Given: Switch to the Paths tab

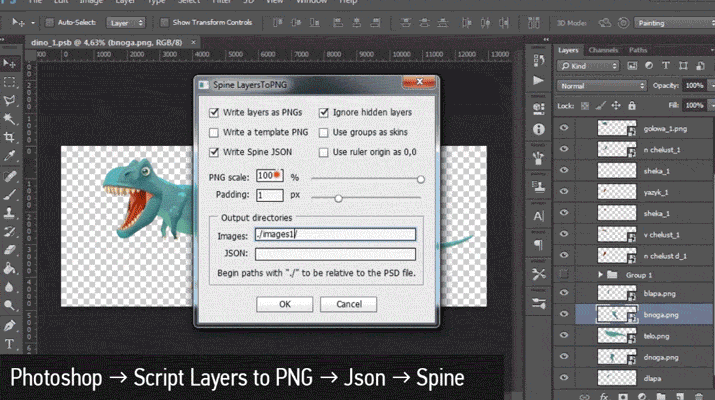Looking at the screenshot, I should point(638,50).
